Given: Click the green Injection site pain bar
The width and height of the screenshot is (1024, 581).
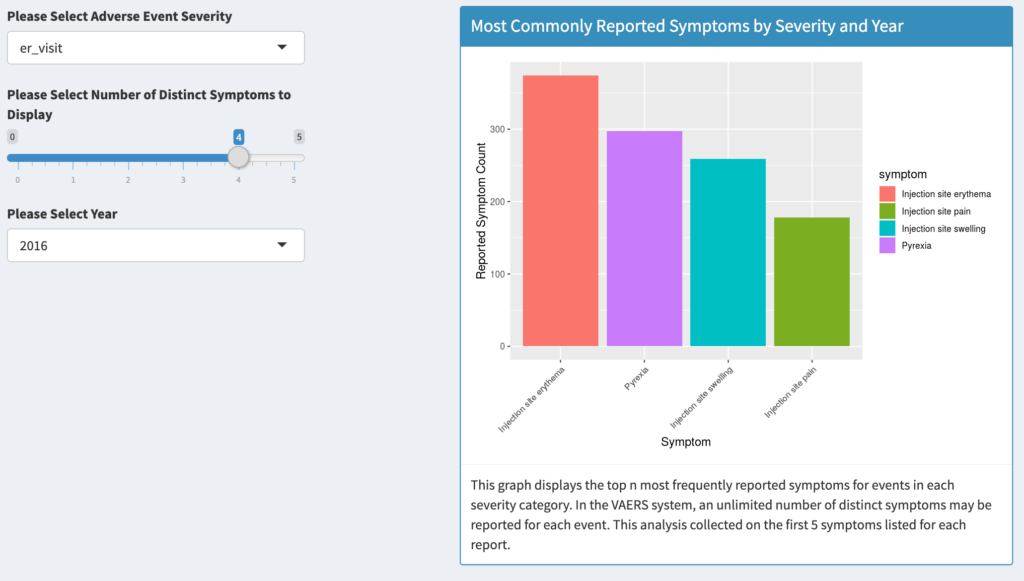Looking at the screenshot, I should [812, 282].
